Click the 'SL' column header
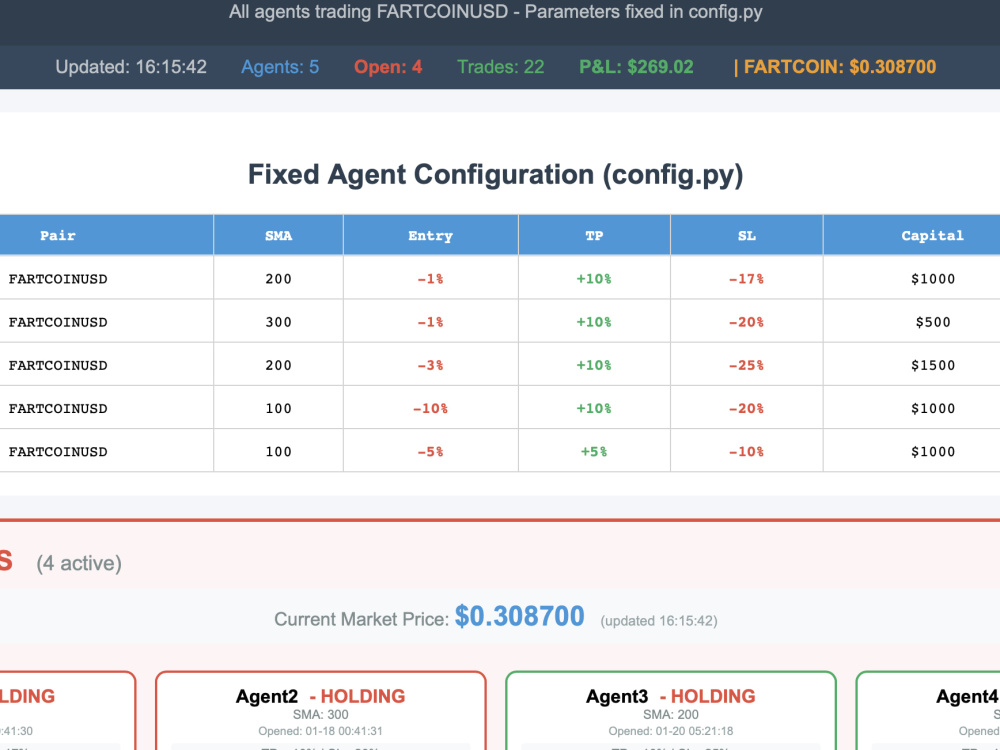1000x750 pixels. click(x=747, y=235)
